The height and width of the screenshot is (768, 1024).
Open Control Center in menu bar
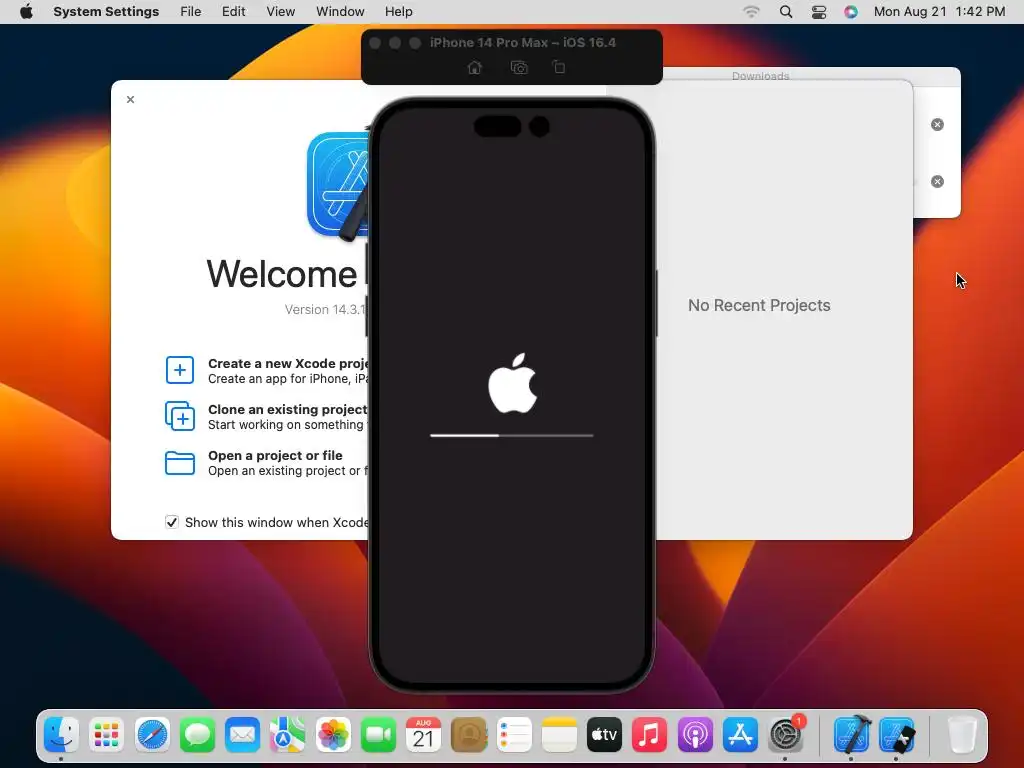[x=819, y=12]
